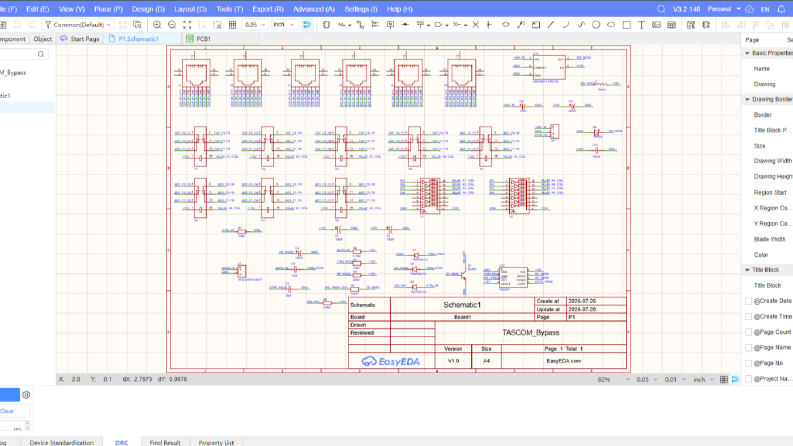Open the inch unit dropdown in toolbar
Viewport: 793px width, 446px height.
[x=284, y=25]
